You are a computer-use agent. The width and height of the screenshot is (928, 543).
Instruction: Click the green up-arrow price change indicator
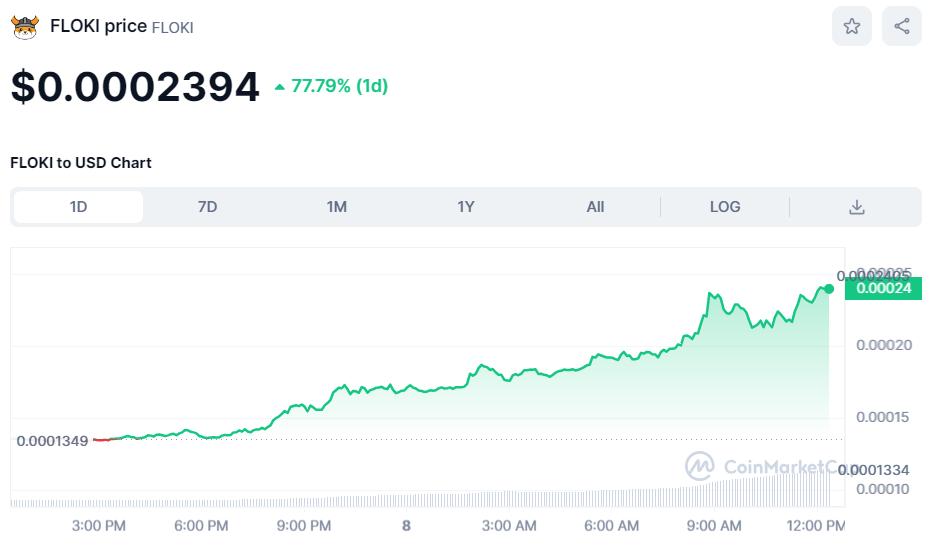[279, 87]
